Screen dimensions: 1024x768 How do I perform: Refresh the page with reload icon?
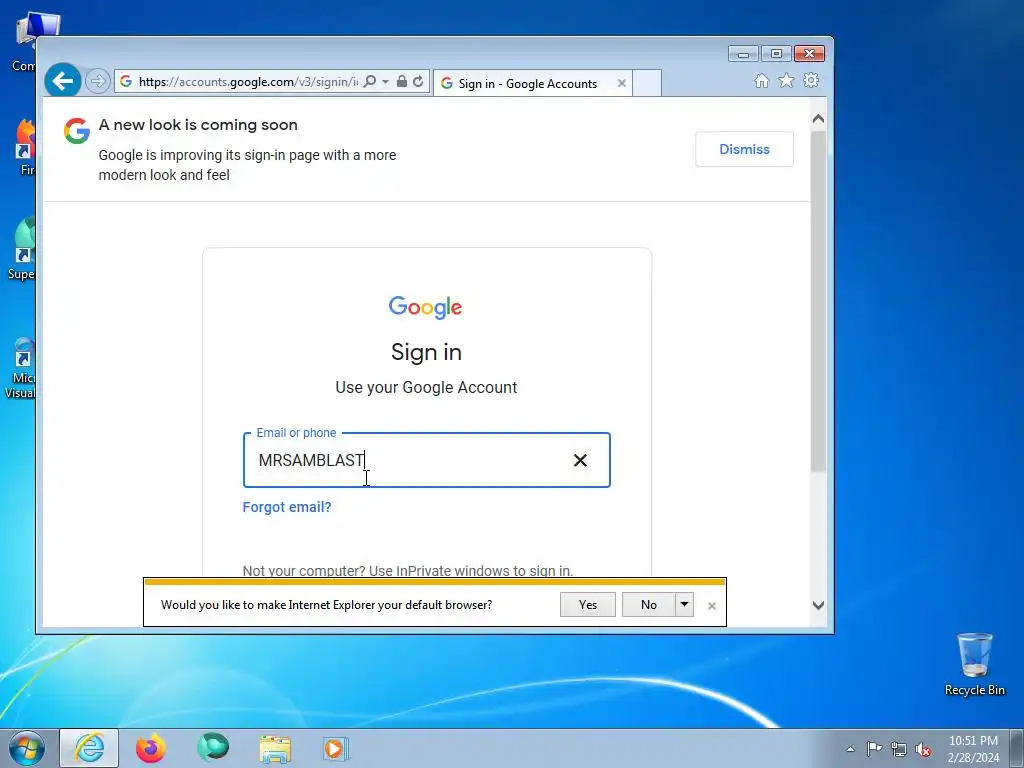point(418,81)
